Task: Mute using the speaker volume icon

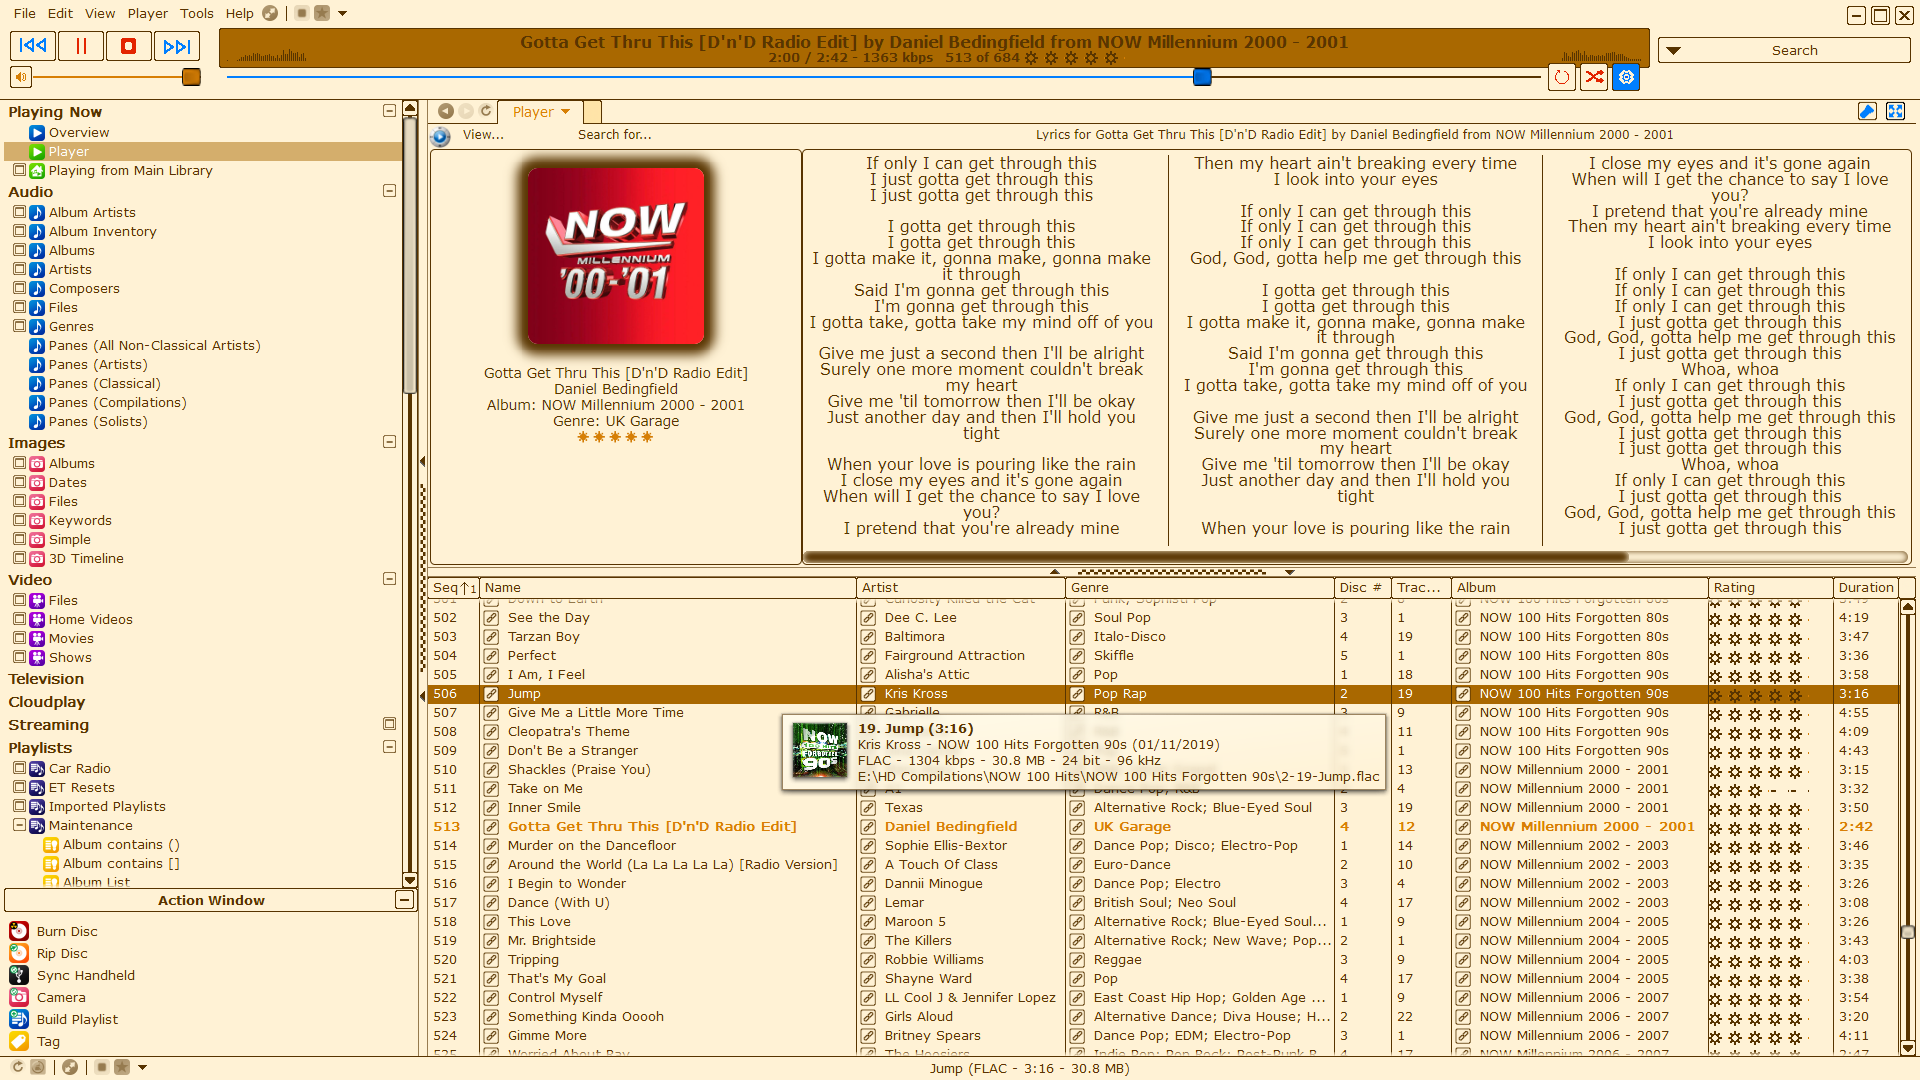Action: (21, 77)
